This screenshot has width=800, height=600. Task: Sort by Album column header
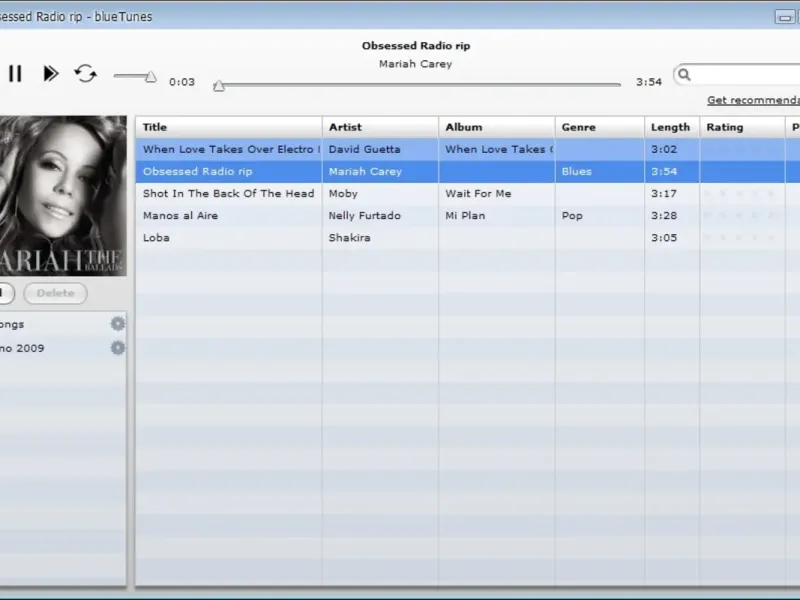496,127
